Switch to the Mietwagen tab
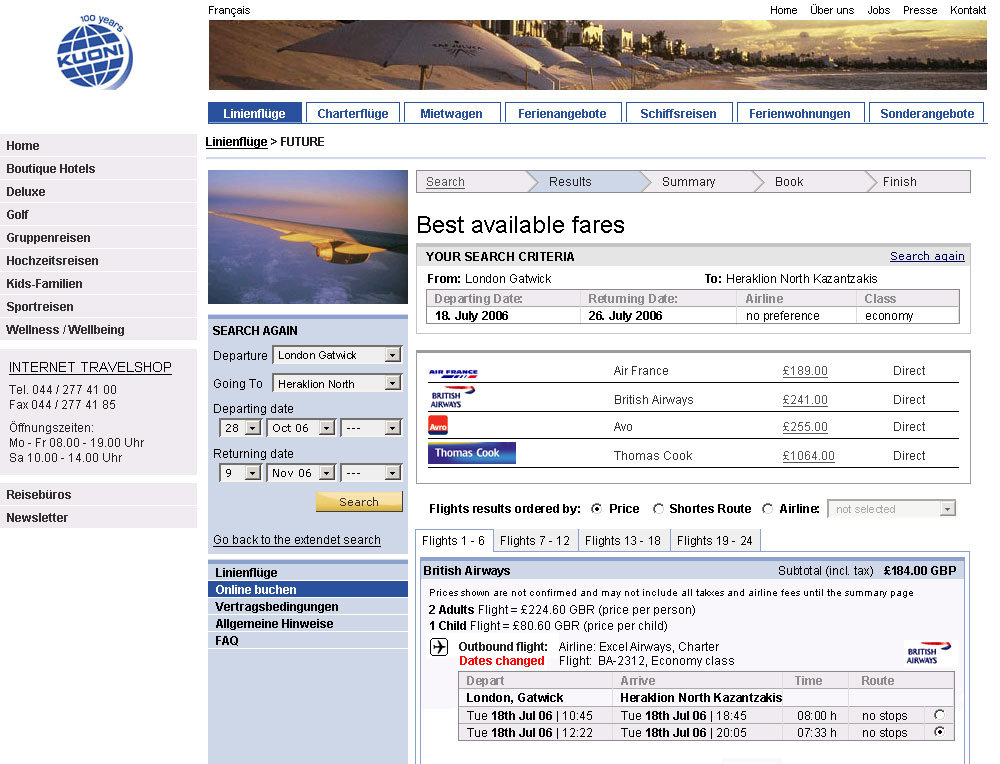The image size is (1000, 764). 451,113
